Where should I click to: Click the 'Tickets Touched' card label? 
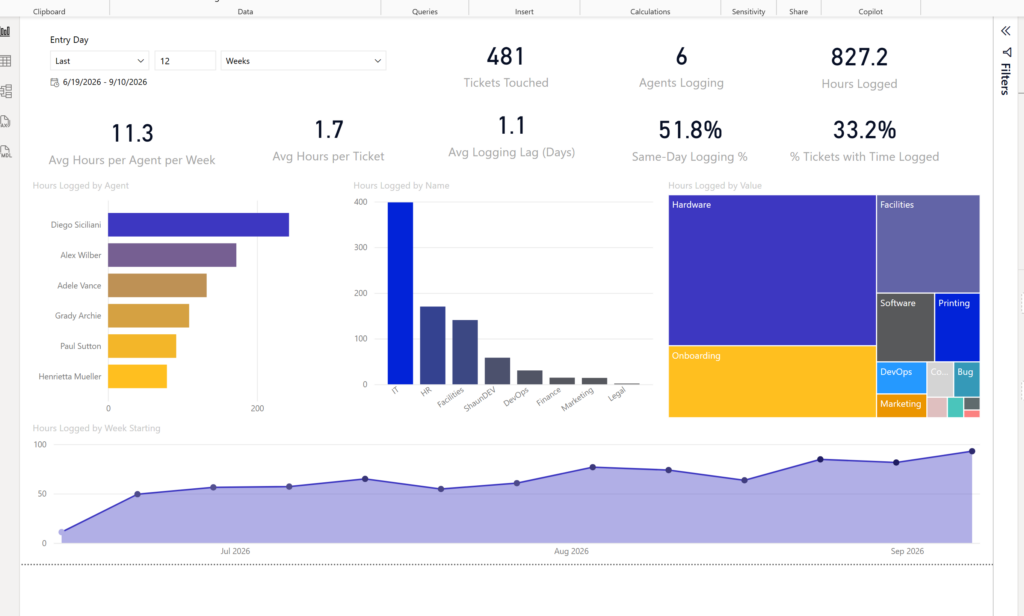(x=506, y=83)
